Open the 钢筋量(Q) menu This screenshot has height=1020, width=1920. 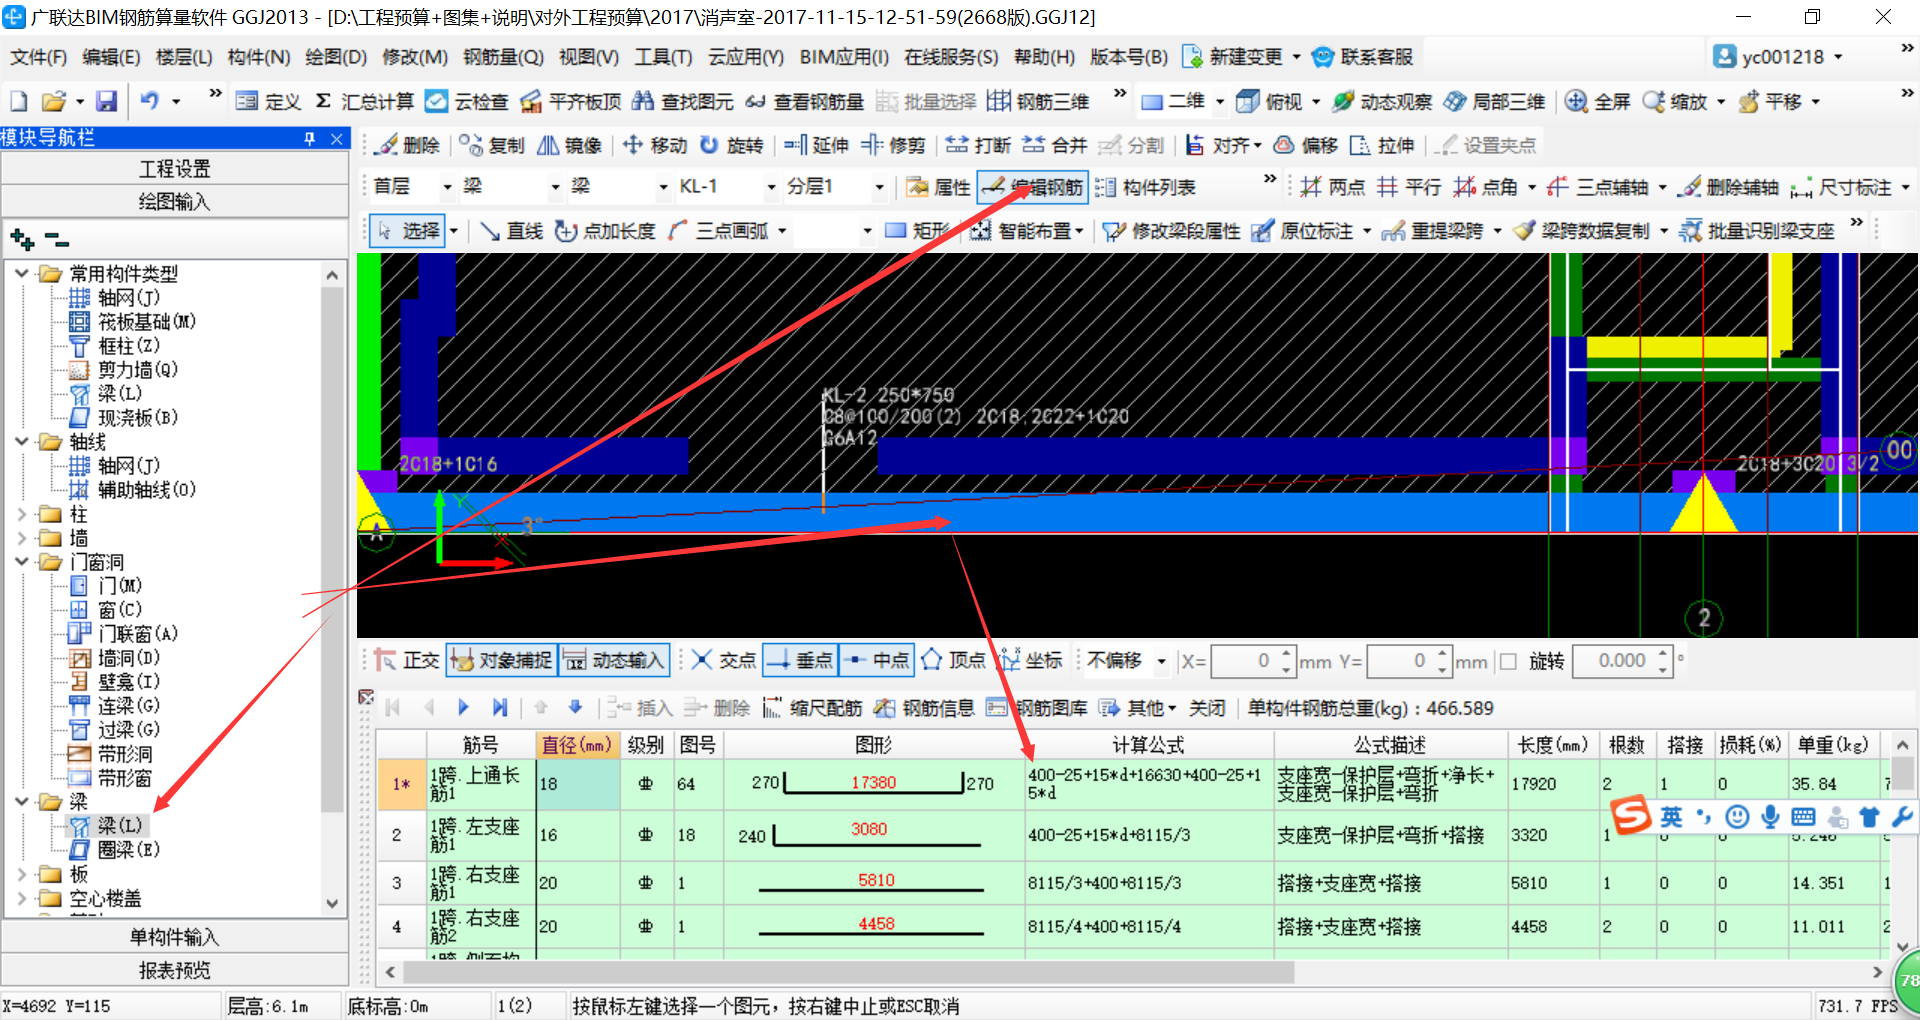503,57
